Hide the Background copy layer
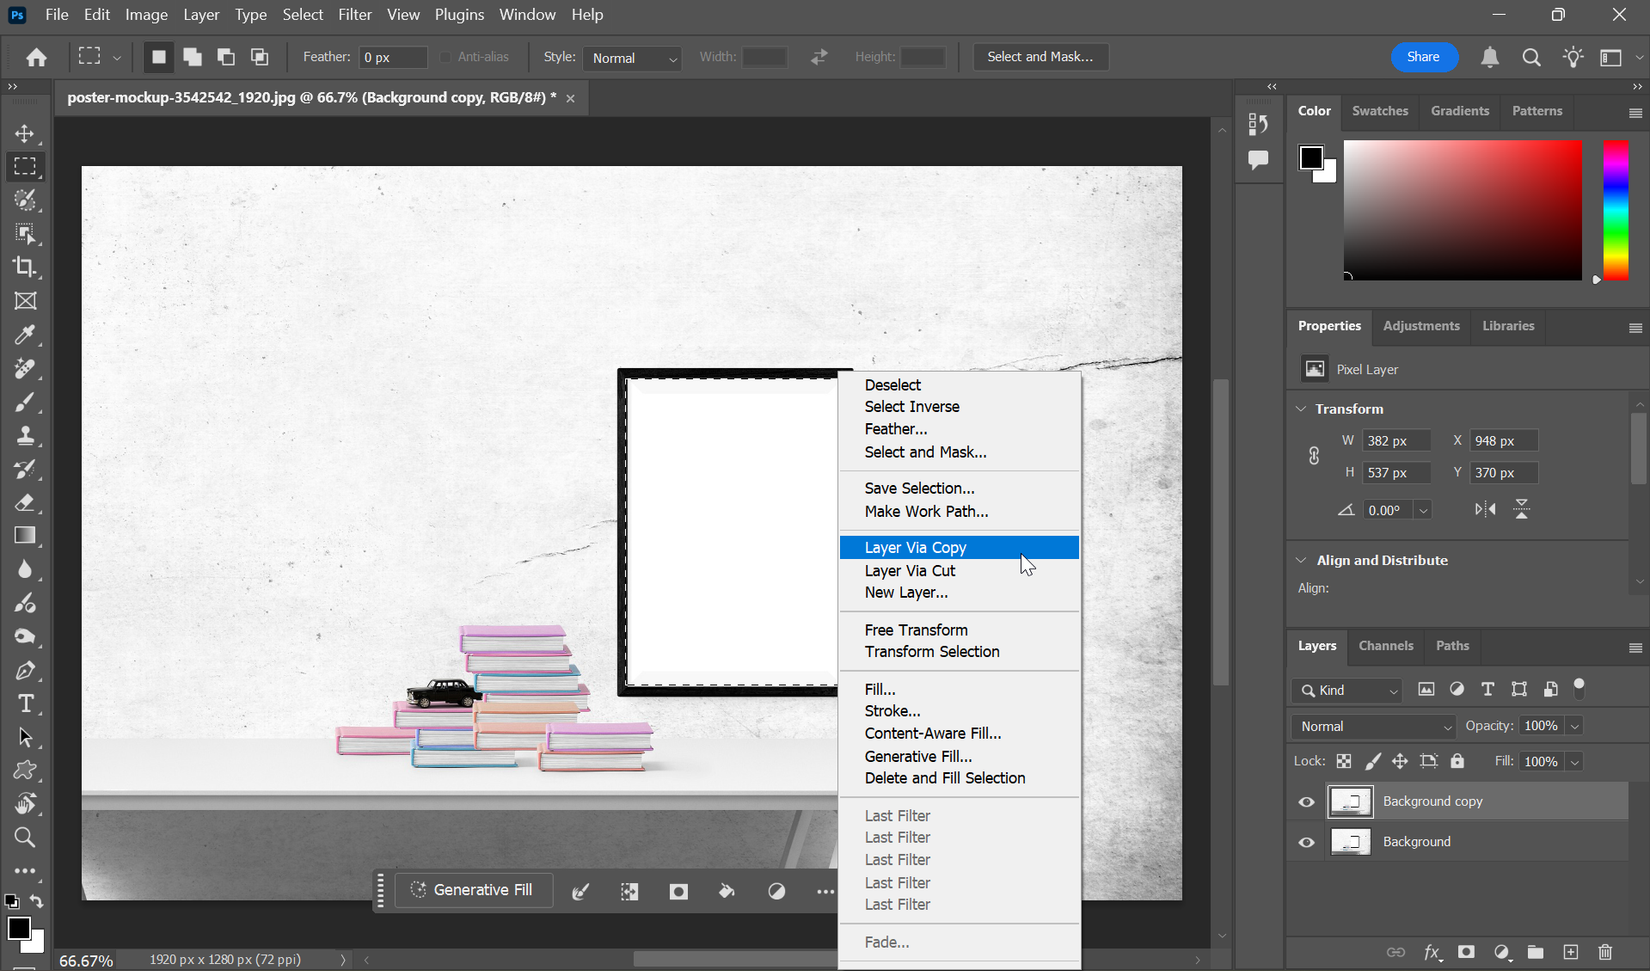Screen dimensions: 1650x971 [1306, 801]
